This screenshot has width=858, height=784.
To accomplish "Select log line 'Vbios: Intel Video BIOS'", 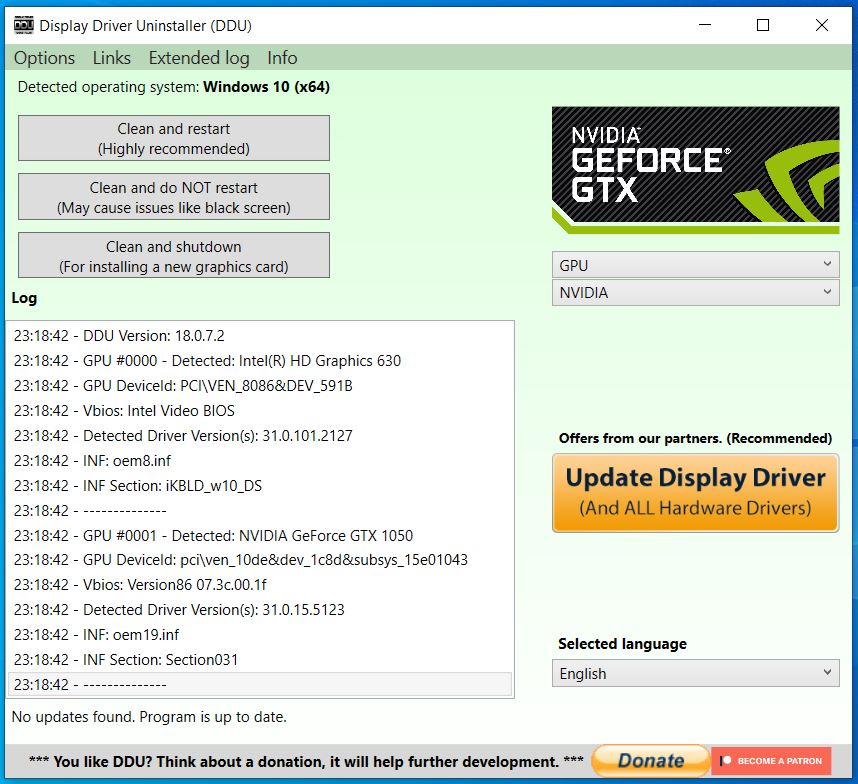I will point(260,411).
